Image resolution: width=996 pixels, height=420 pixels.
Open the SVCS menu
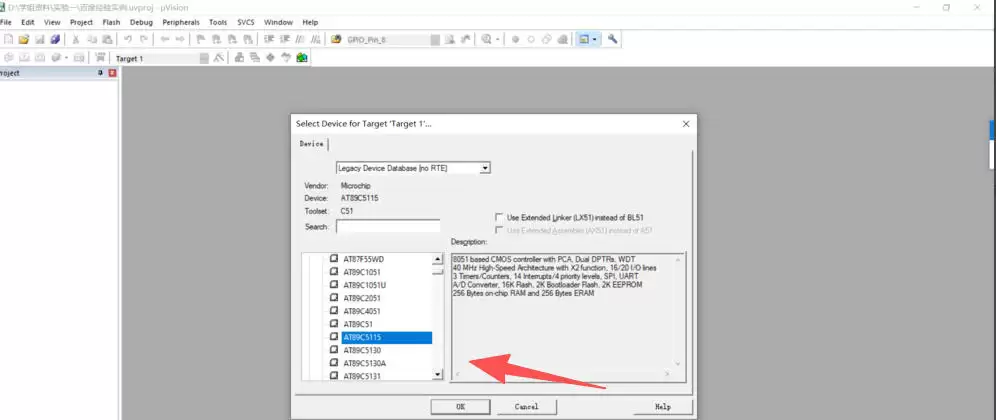246,22
